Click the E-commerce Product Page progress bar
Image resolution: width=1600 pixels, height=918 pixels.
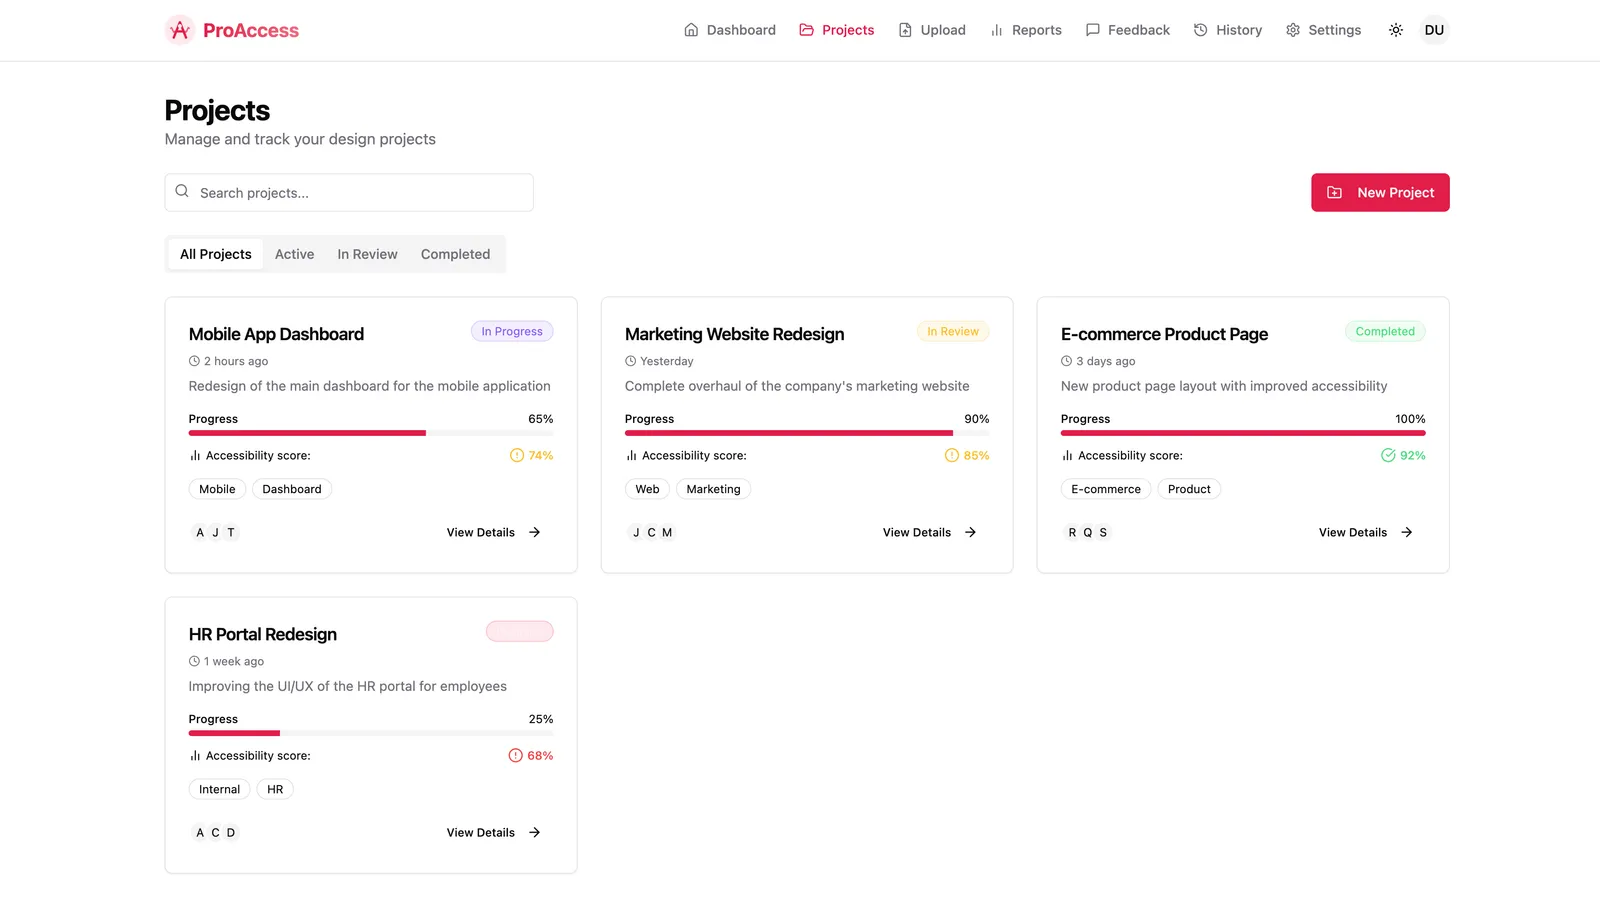pyautogui.click(x=1243, y=433)
